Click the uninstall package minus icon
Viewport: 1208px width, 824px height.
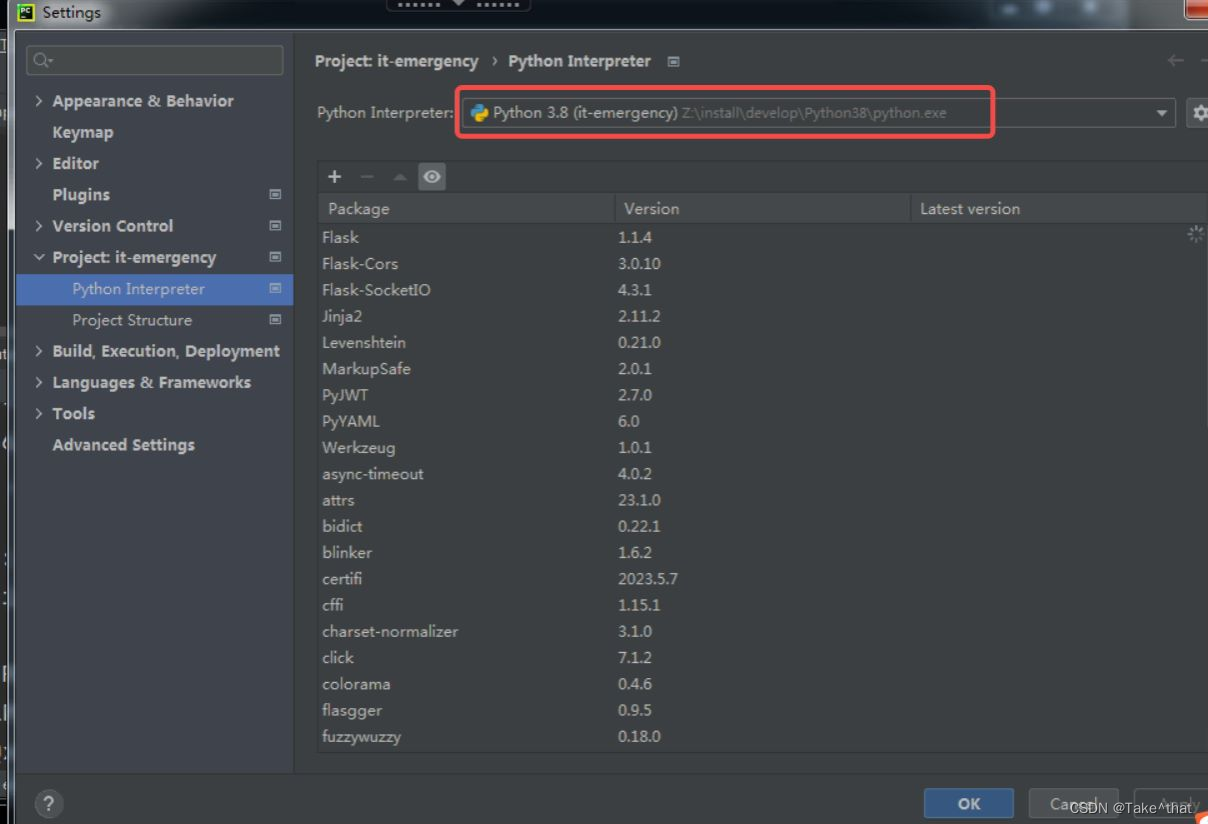pos(367,176)
